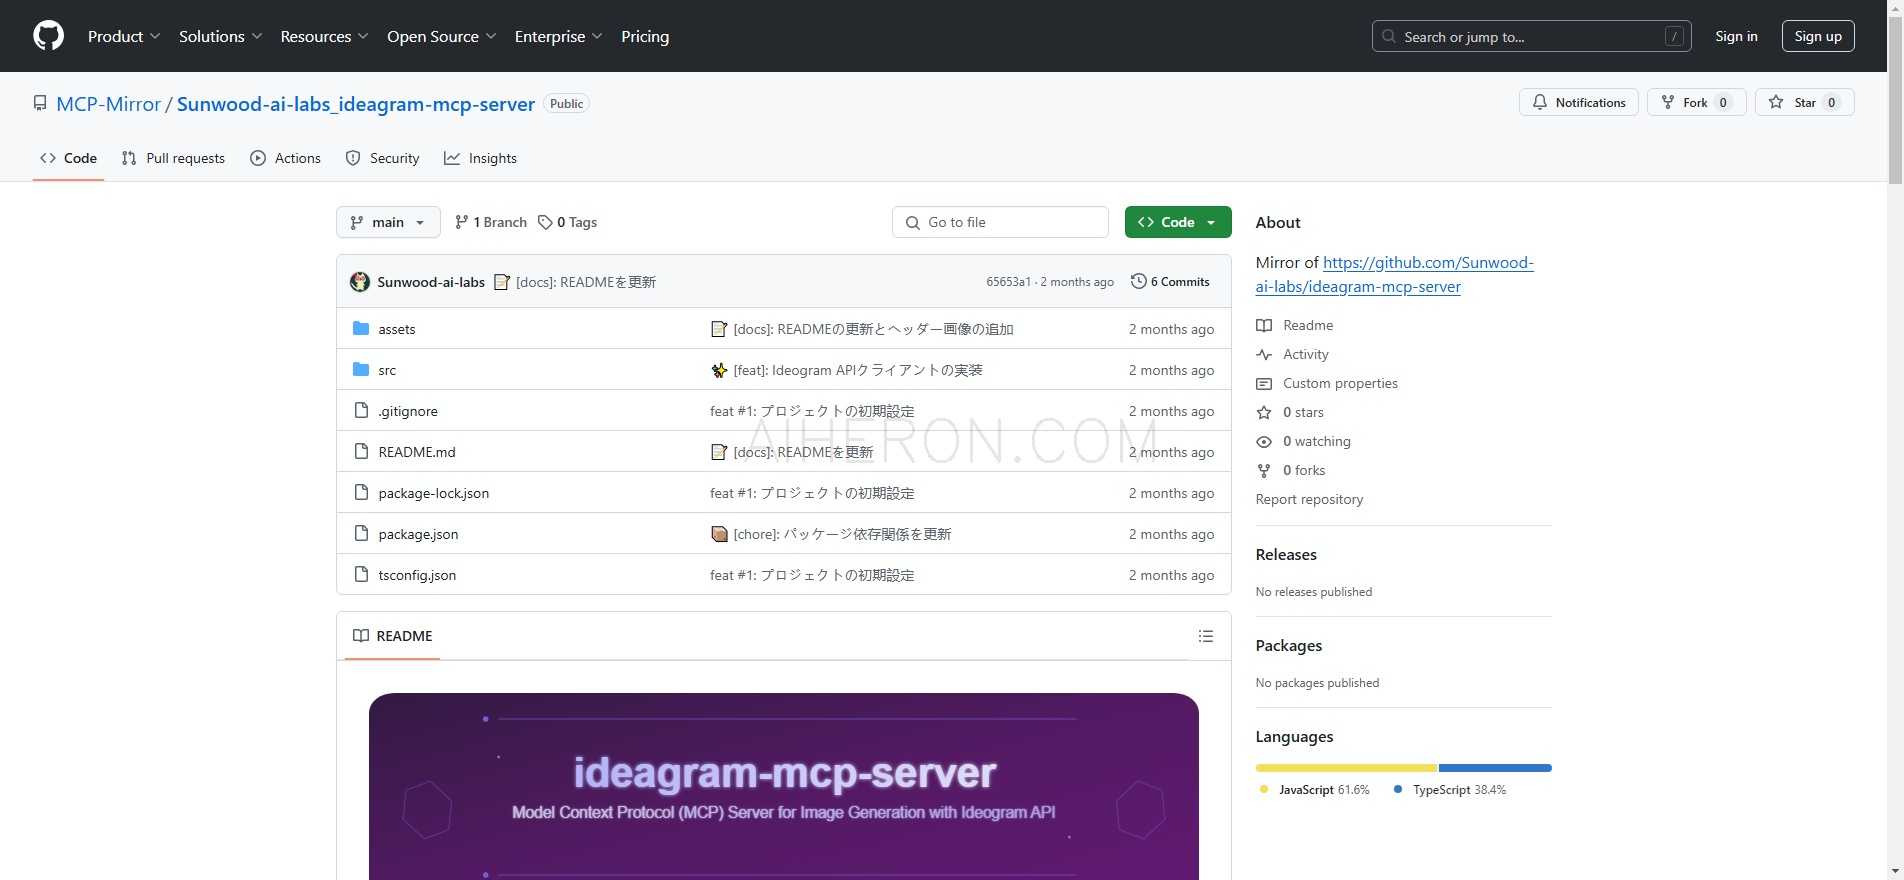Click the Custom properties icon
1904x880 pixels.
pyautogui.click(x=1264, y=383)
